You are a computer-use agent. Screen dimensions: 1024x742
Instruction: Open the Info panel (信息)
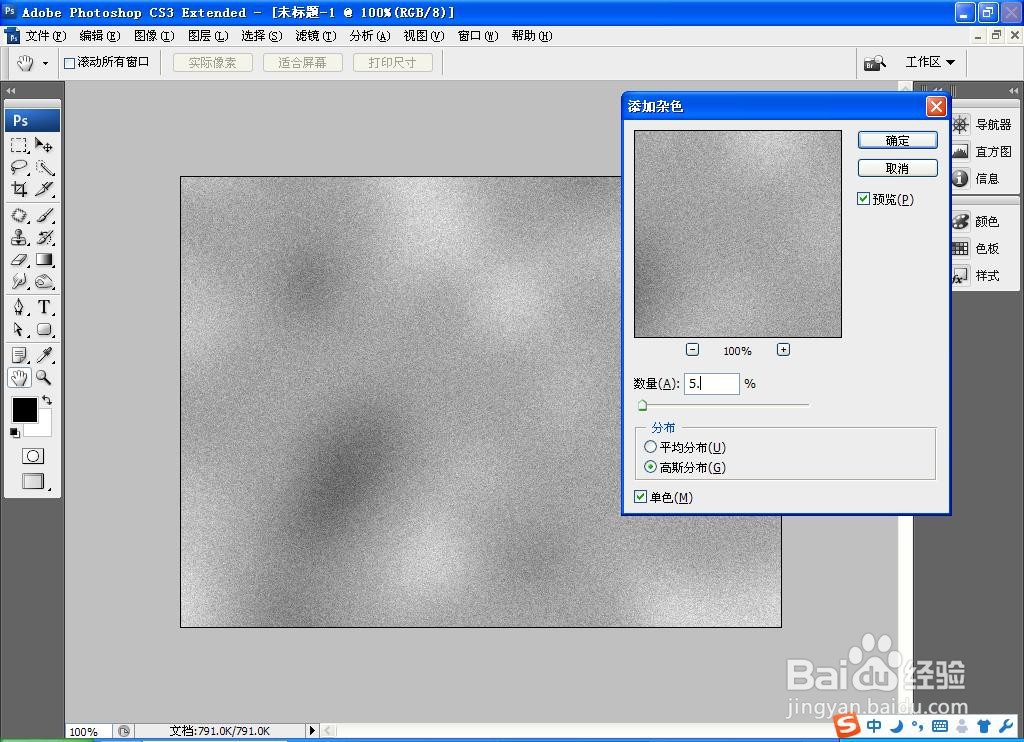tap(975, 178)
